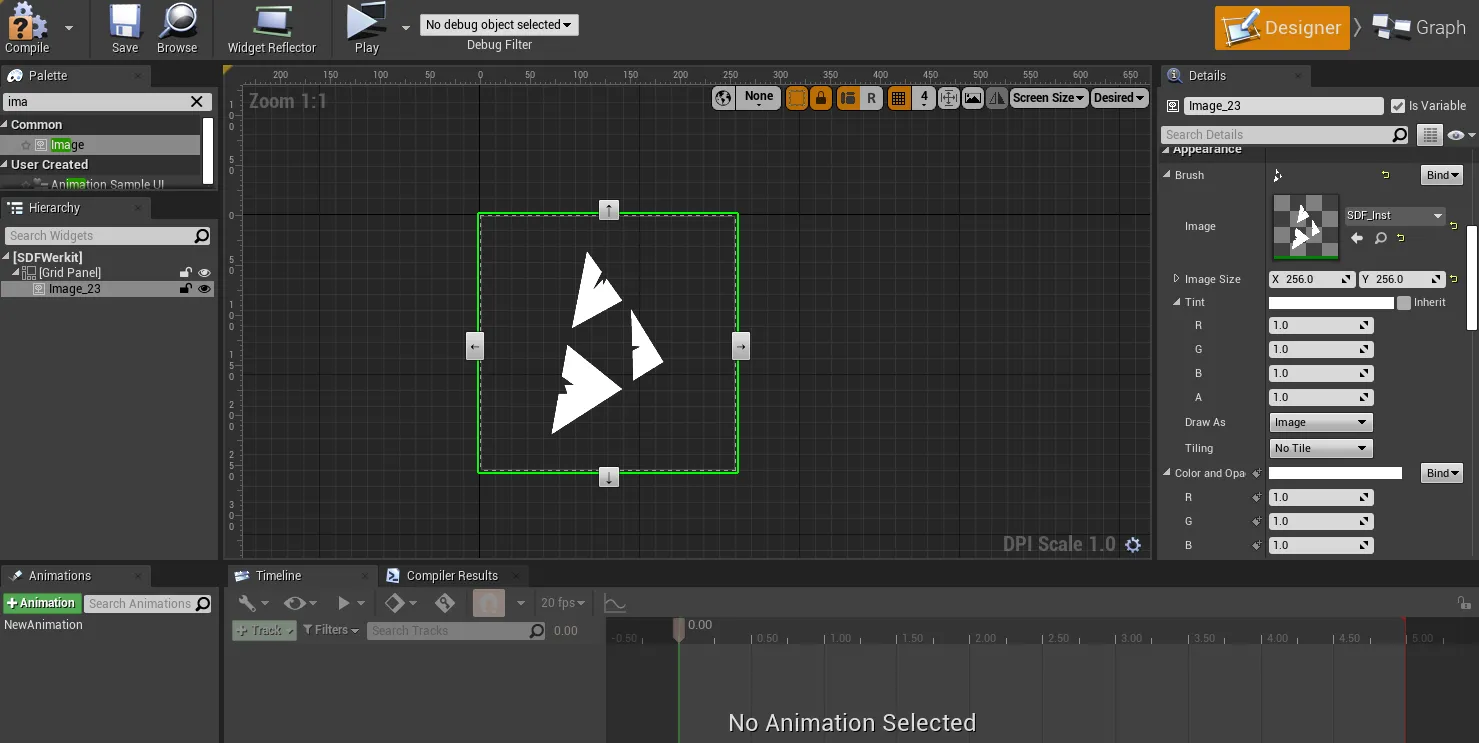
Task: Open the grid snap size 4 dropdown
Action: click(x=924, y=98)
